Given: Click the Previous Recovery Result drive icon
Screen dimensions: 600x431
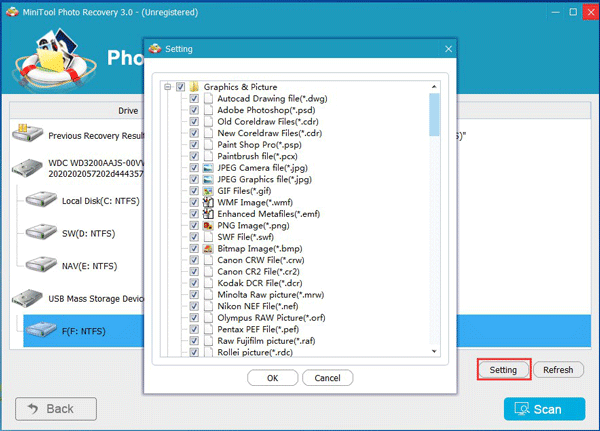Looking at the screenshot, I should point(27,133).
